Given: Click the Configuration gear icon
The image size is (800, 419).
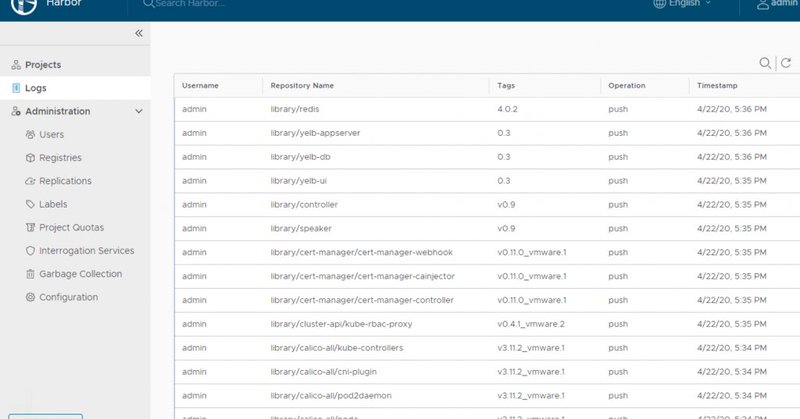Looking at the screenshot, I should tap(30, 297).
